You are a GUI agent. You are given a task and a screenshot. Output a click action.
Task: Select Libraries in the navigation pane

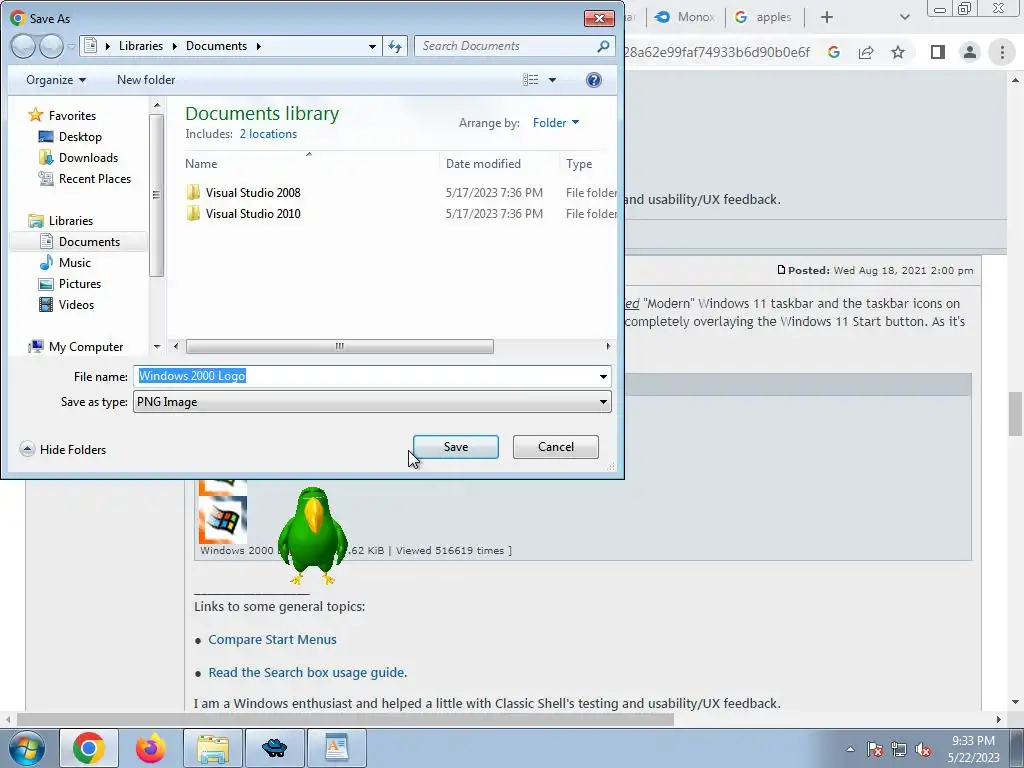(71, 221)
